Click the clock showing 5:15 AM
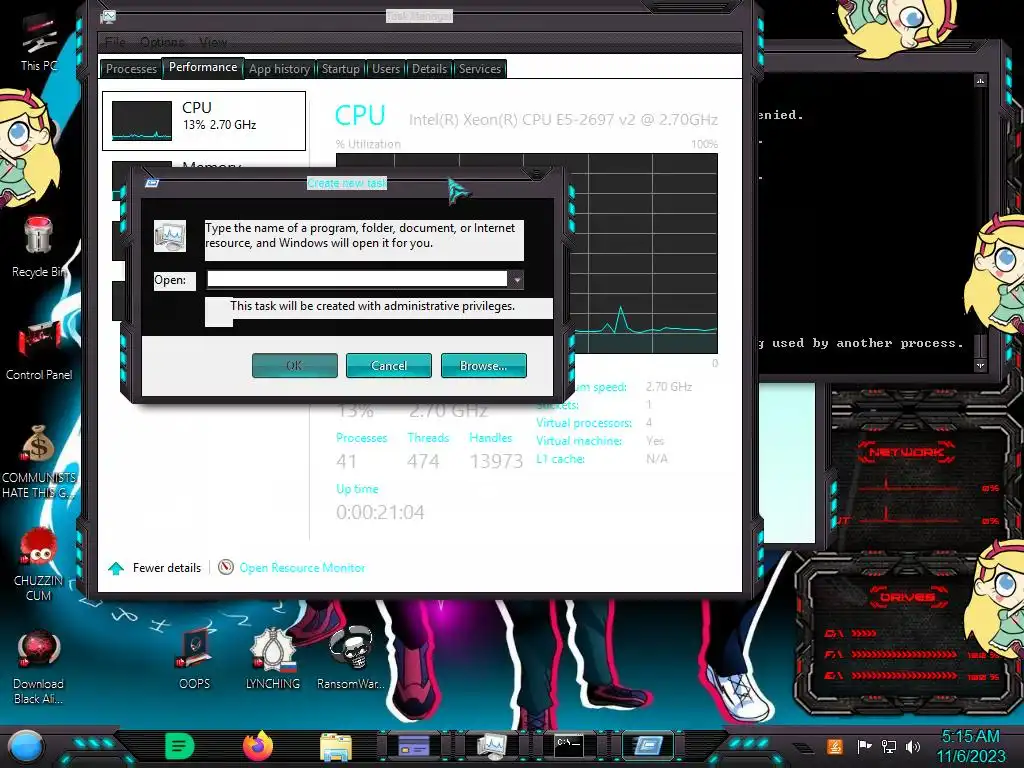Screen dimensions: 1024x768 pos(970,737)
